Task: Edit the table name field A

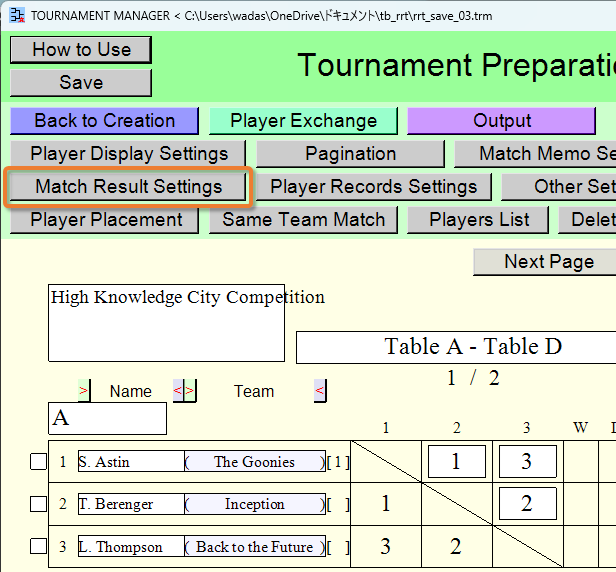Action: click(107, 418)
